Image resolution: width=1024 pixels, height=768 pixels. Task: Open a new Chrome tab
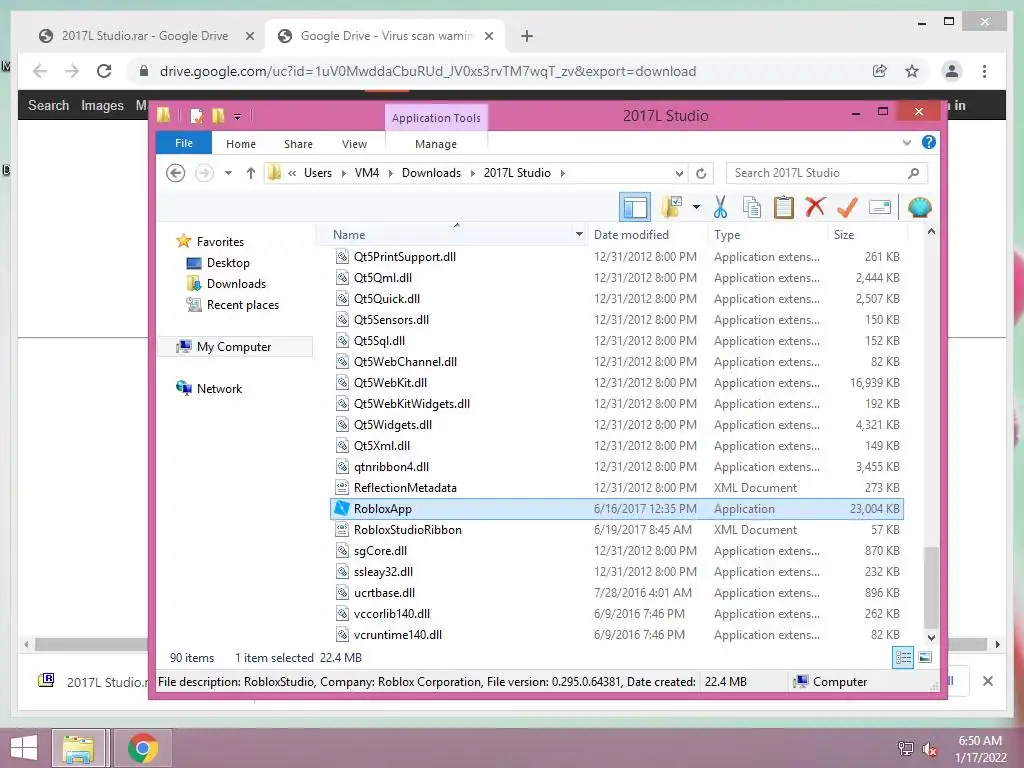pos(526,36)
